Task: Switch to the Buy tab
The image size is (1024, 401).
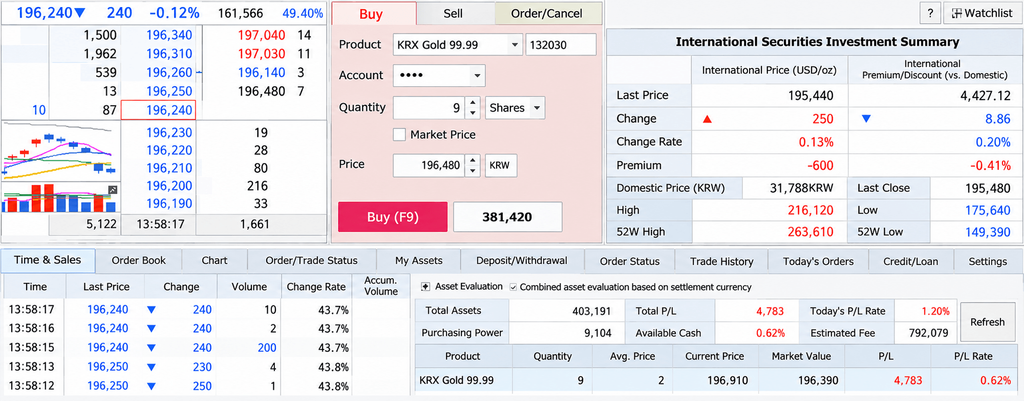Action: click(x=374, y=14)
